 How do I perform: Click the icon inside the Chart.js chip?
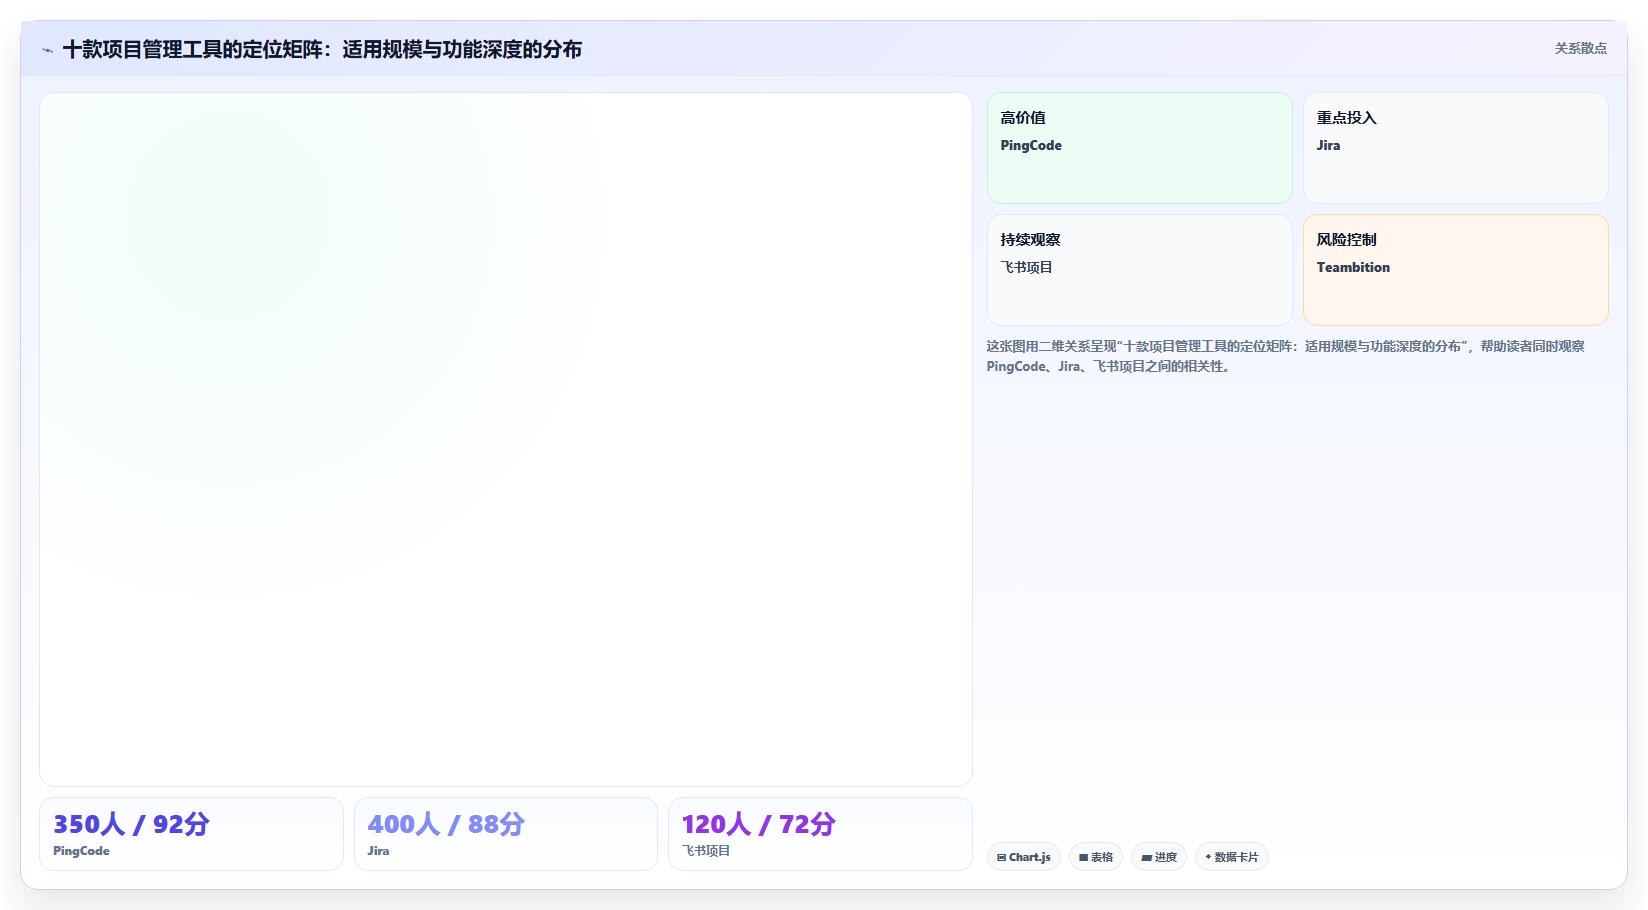coord(1001,858)
